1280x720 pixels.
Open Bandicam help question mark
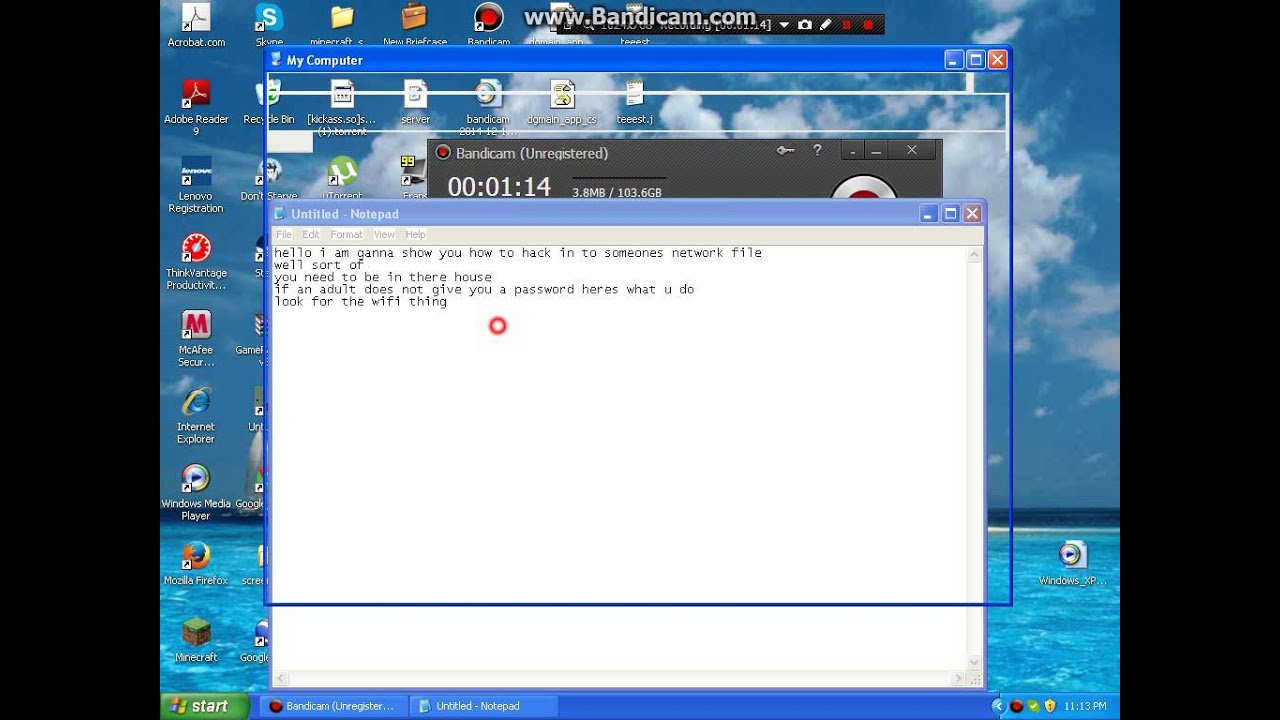pos(817,151)
